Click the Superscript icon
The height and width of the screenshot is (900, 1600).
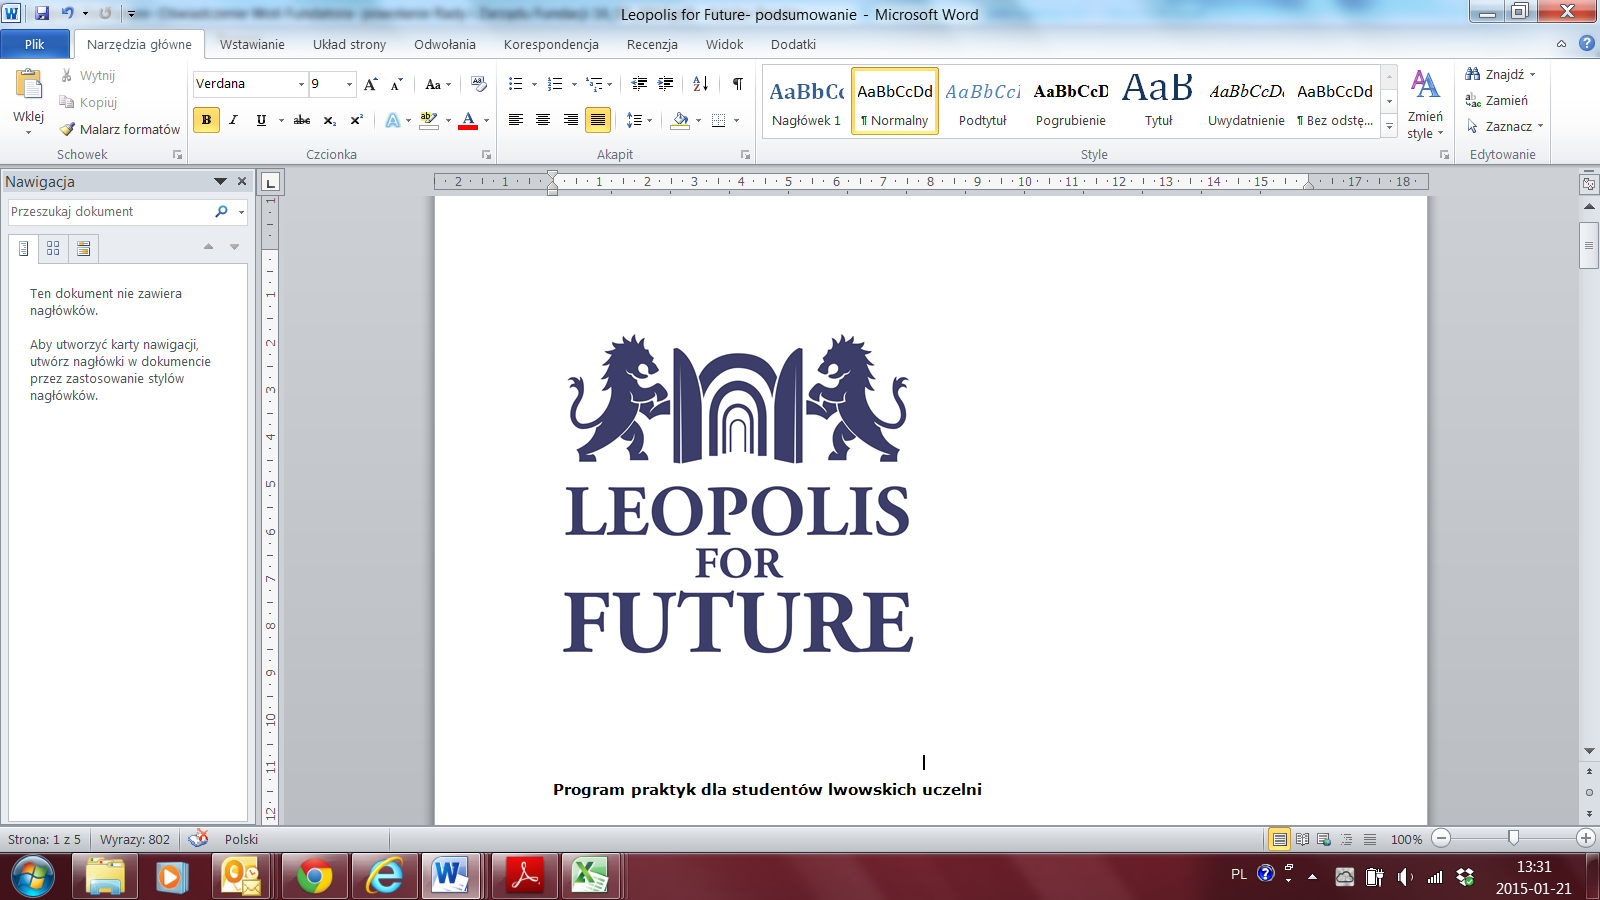point(357,120)
